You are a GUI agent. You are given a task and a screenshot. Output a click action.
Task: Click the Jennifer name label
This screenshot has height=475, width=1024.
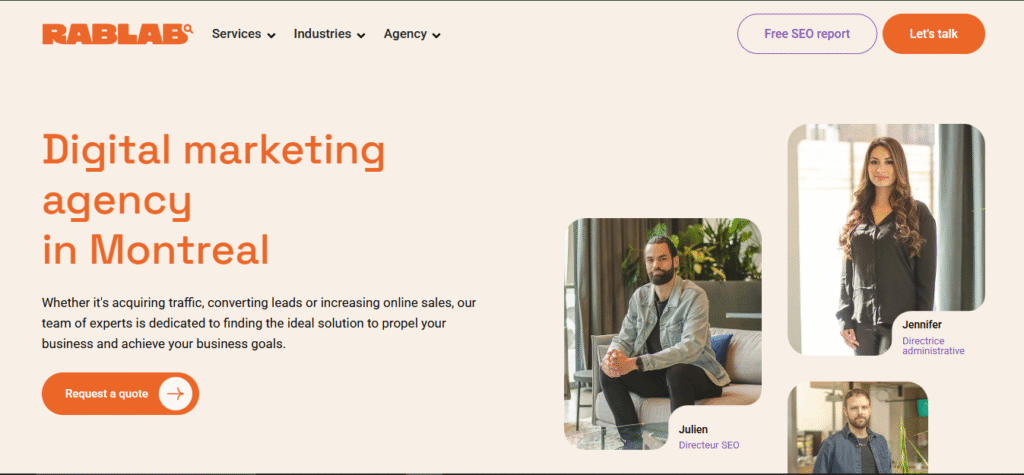[x=922, y=325]
